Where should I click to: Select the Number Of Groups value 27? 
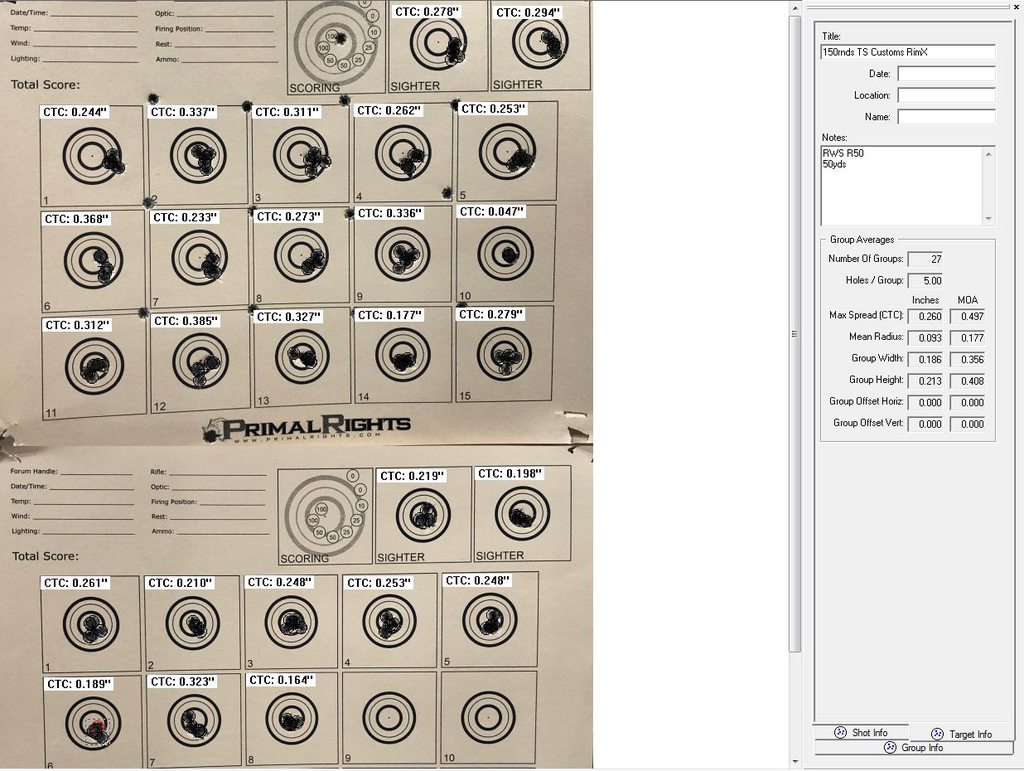[925, 259]
